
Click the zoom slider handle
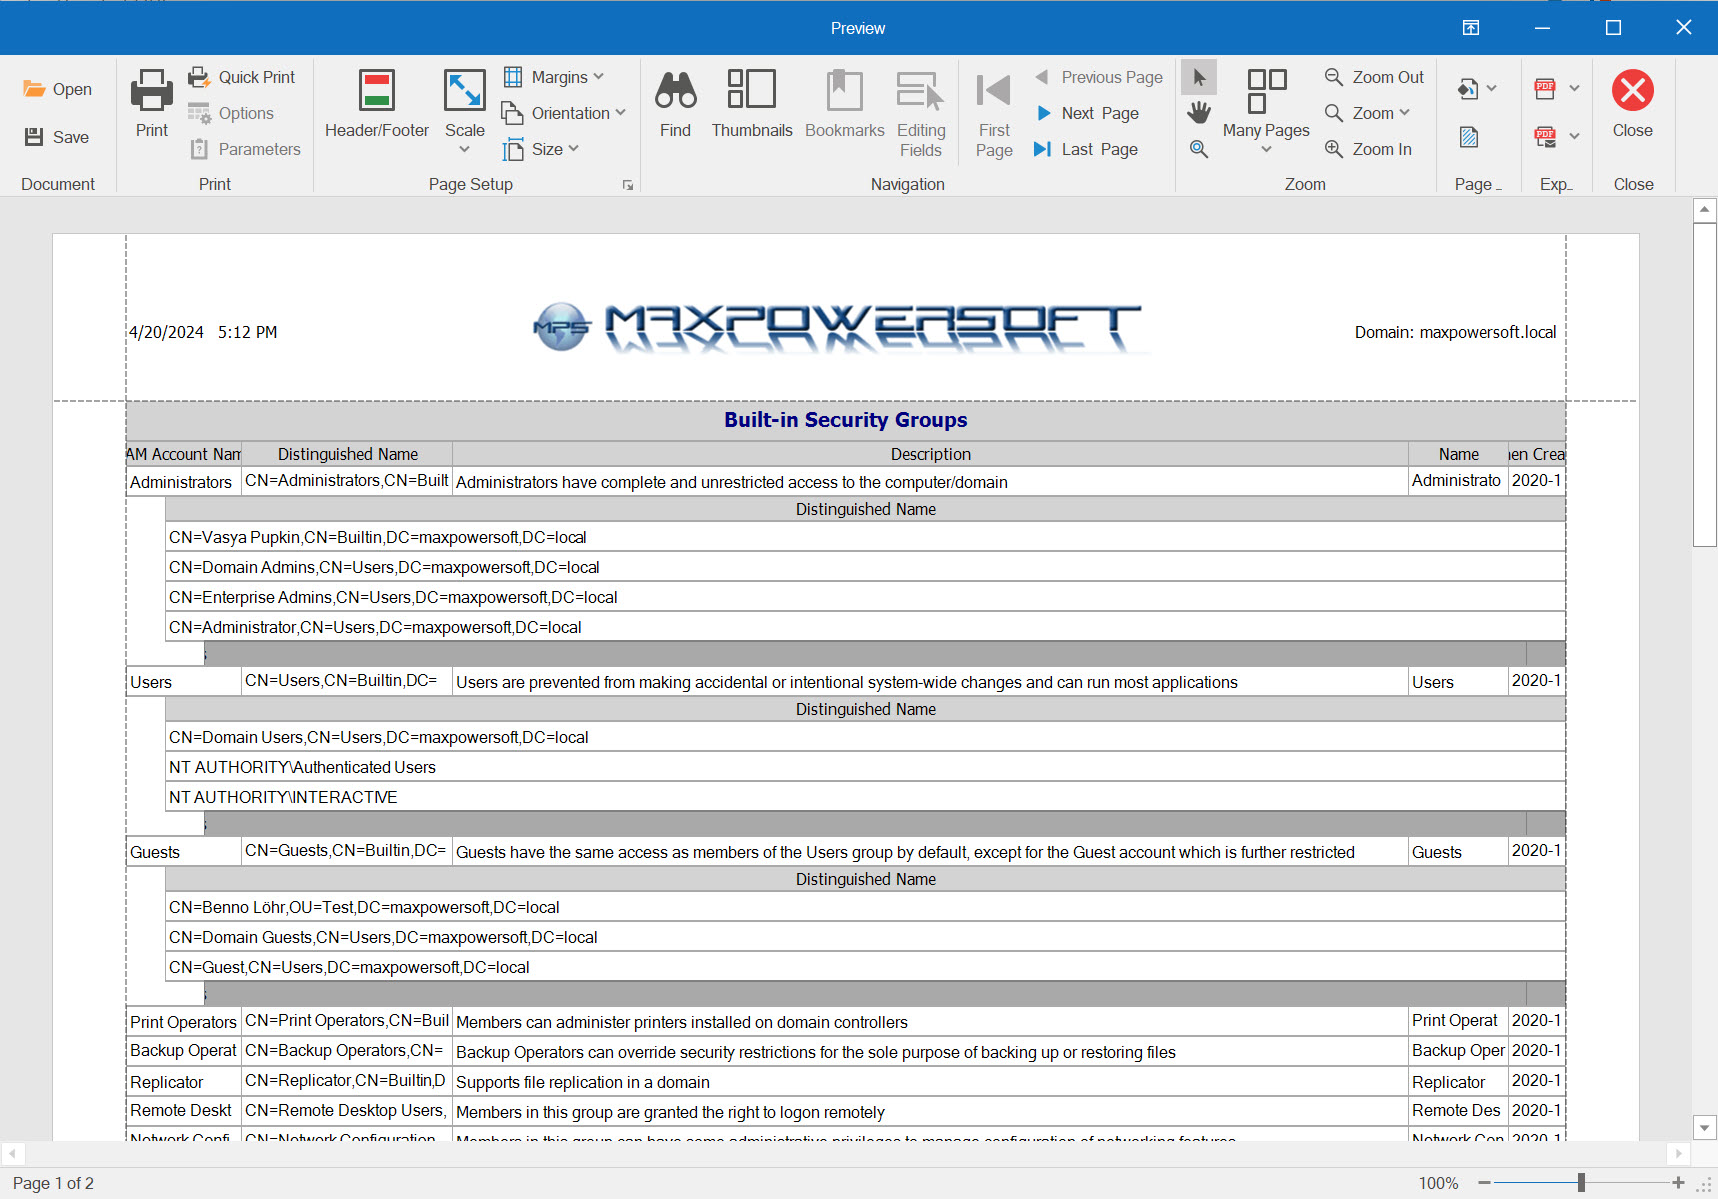pos(1581,1183)
